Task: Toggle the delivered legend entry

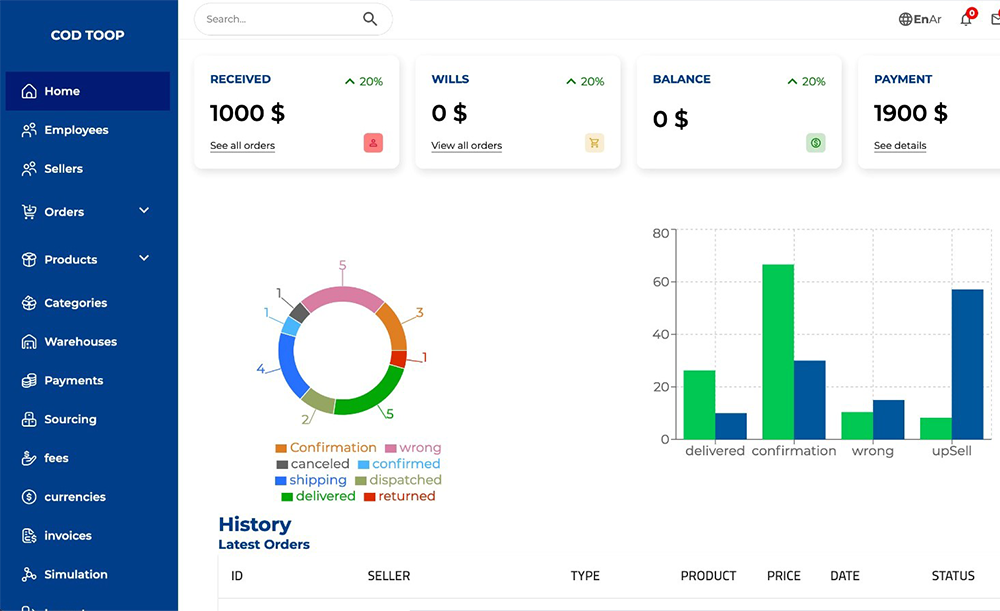Action: (x=318, y=496)
